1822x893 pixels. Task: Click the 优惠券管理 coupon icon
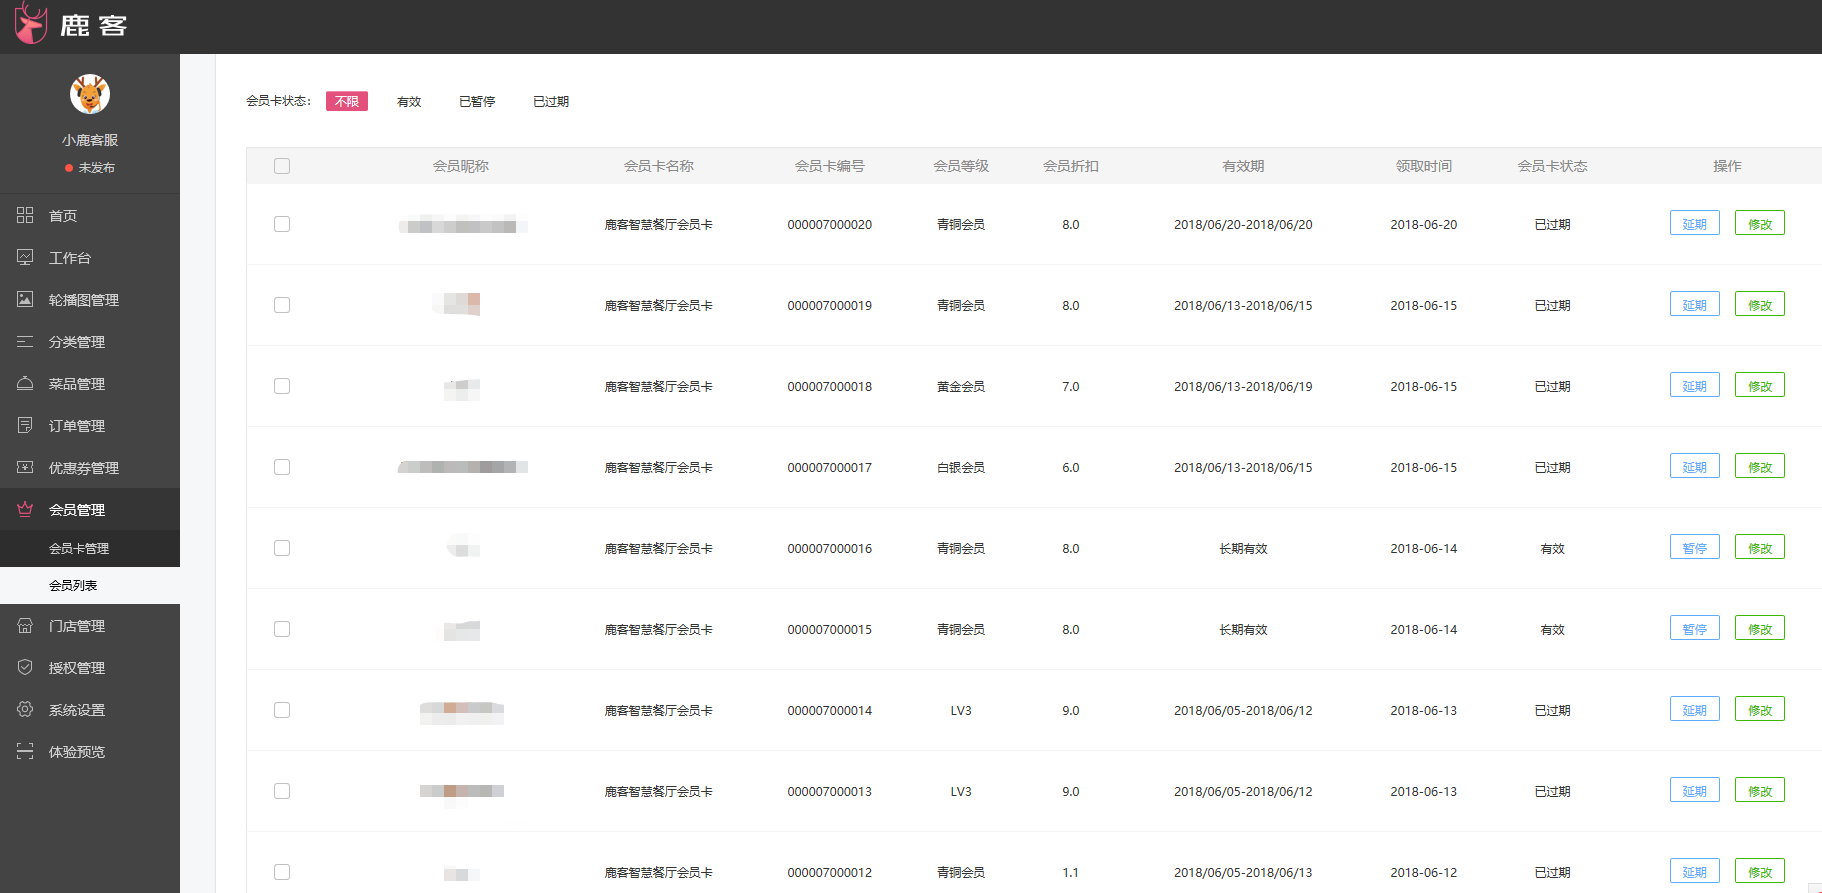pyautogui.click(x=25, y=467)
